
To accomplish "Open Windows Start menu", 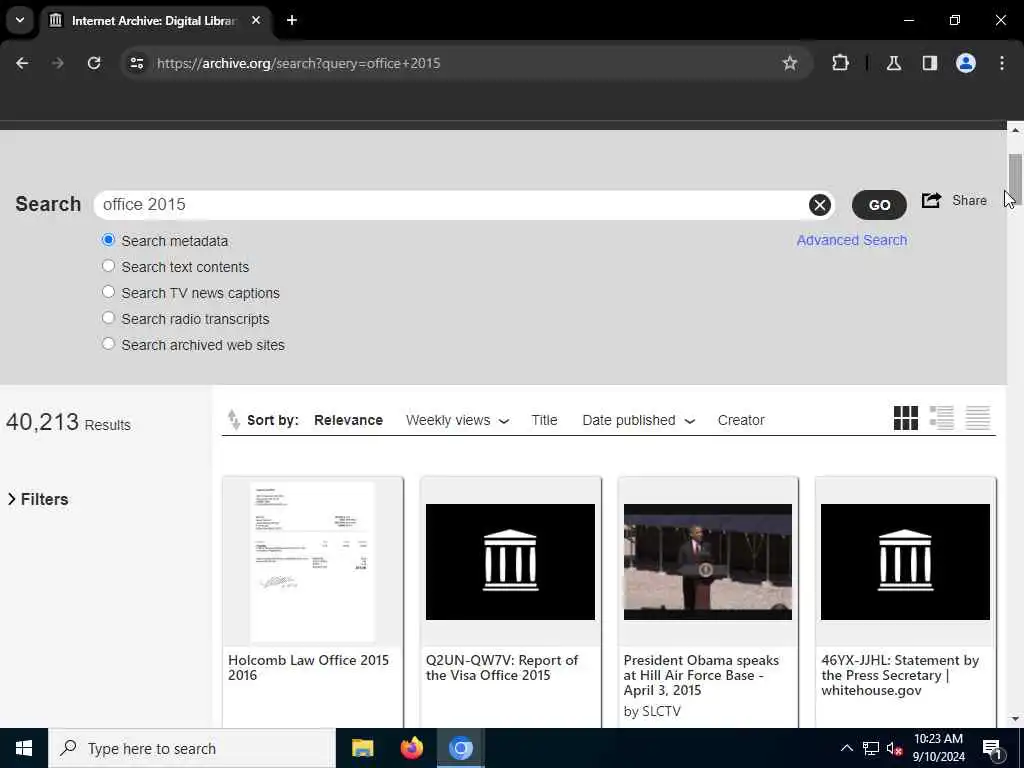I will [x=24, y=748].
